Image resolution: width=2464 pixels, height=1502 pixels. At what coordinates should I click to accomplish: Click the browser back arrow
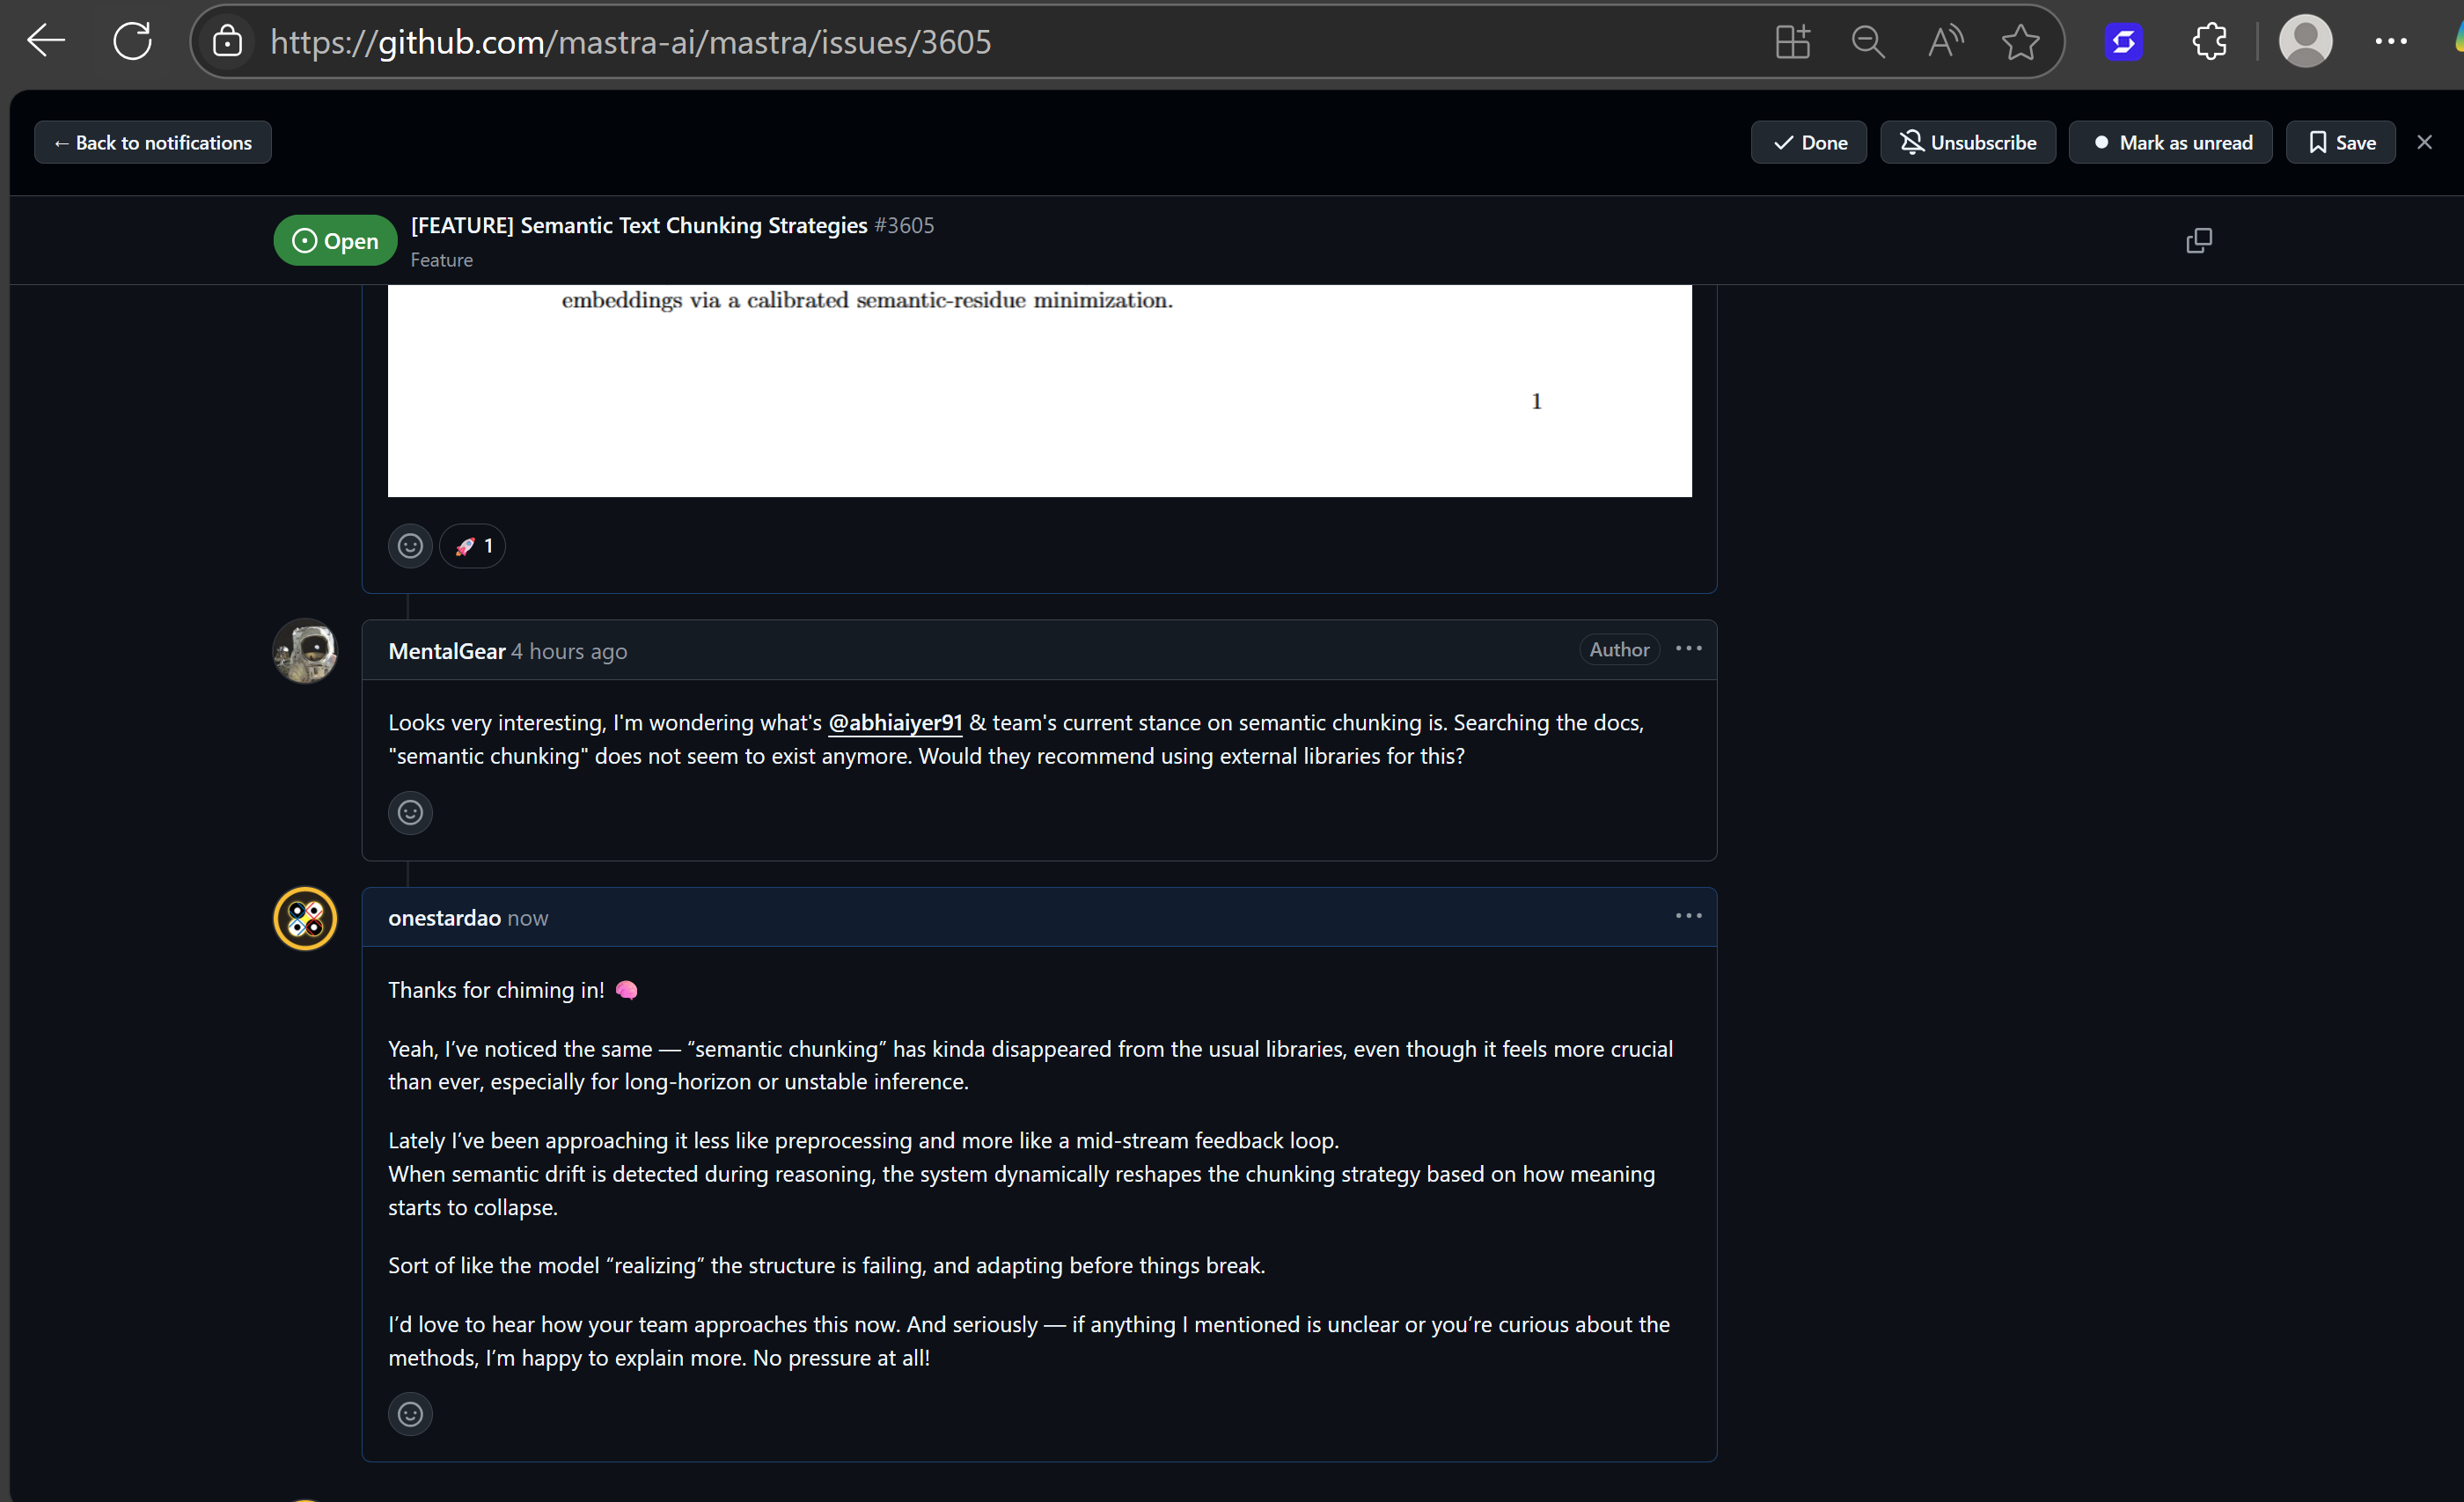(46, 41)
